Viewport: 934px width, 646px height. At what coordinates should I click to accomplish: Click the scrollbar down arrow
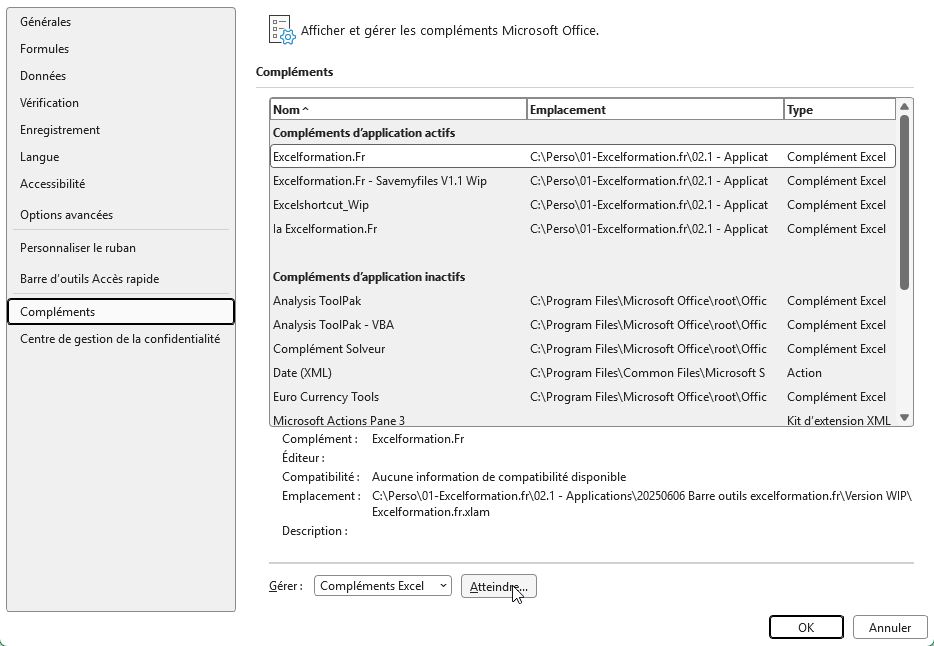903,418
